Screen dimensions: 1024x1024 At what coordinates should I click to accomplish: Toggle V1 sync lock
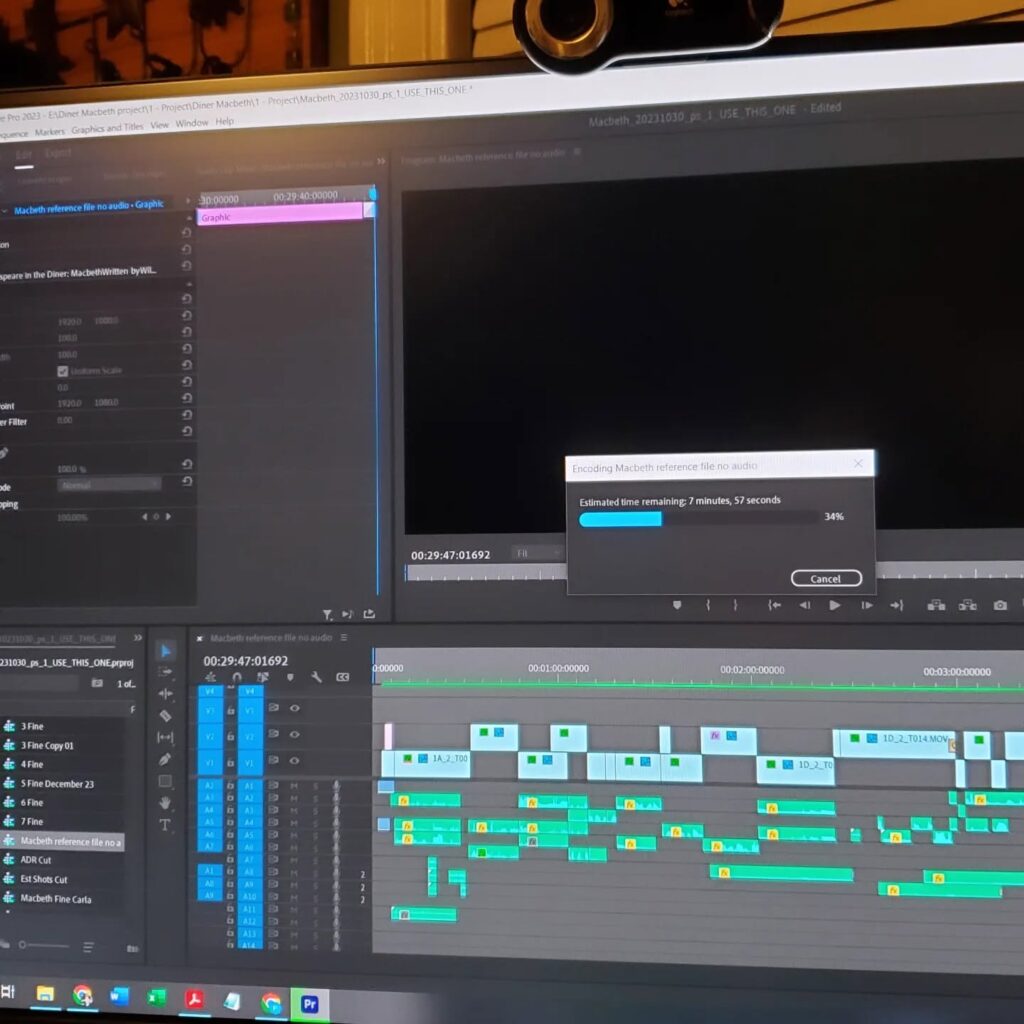pos(274,760)
